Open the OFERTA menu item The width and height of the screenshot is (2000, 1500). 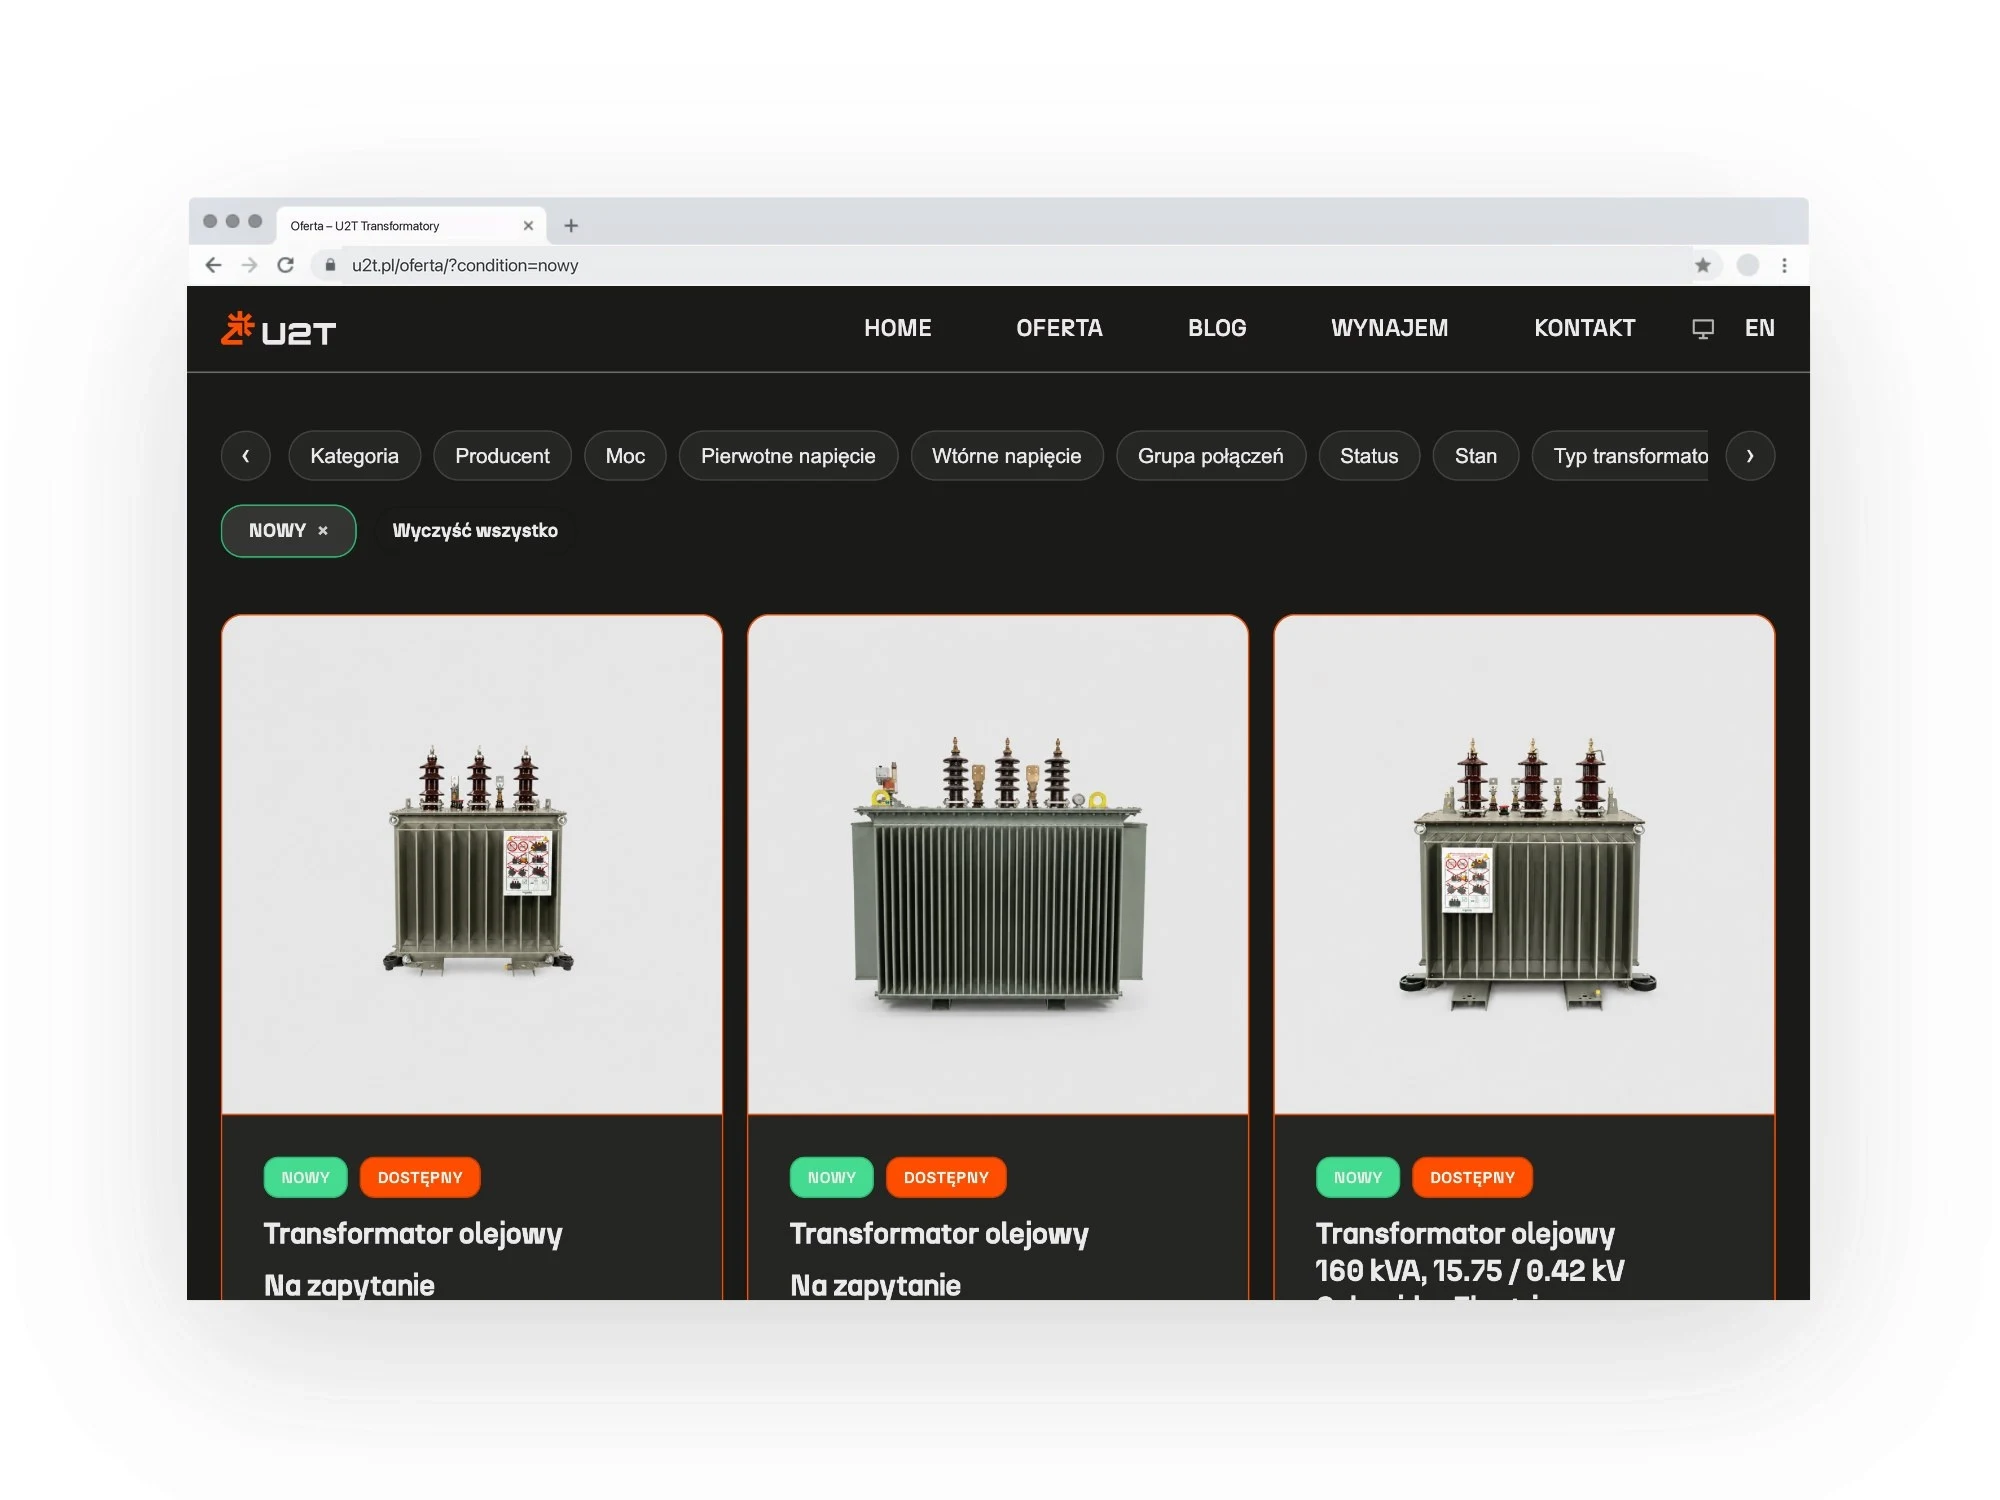(x=1059, y=328)
